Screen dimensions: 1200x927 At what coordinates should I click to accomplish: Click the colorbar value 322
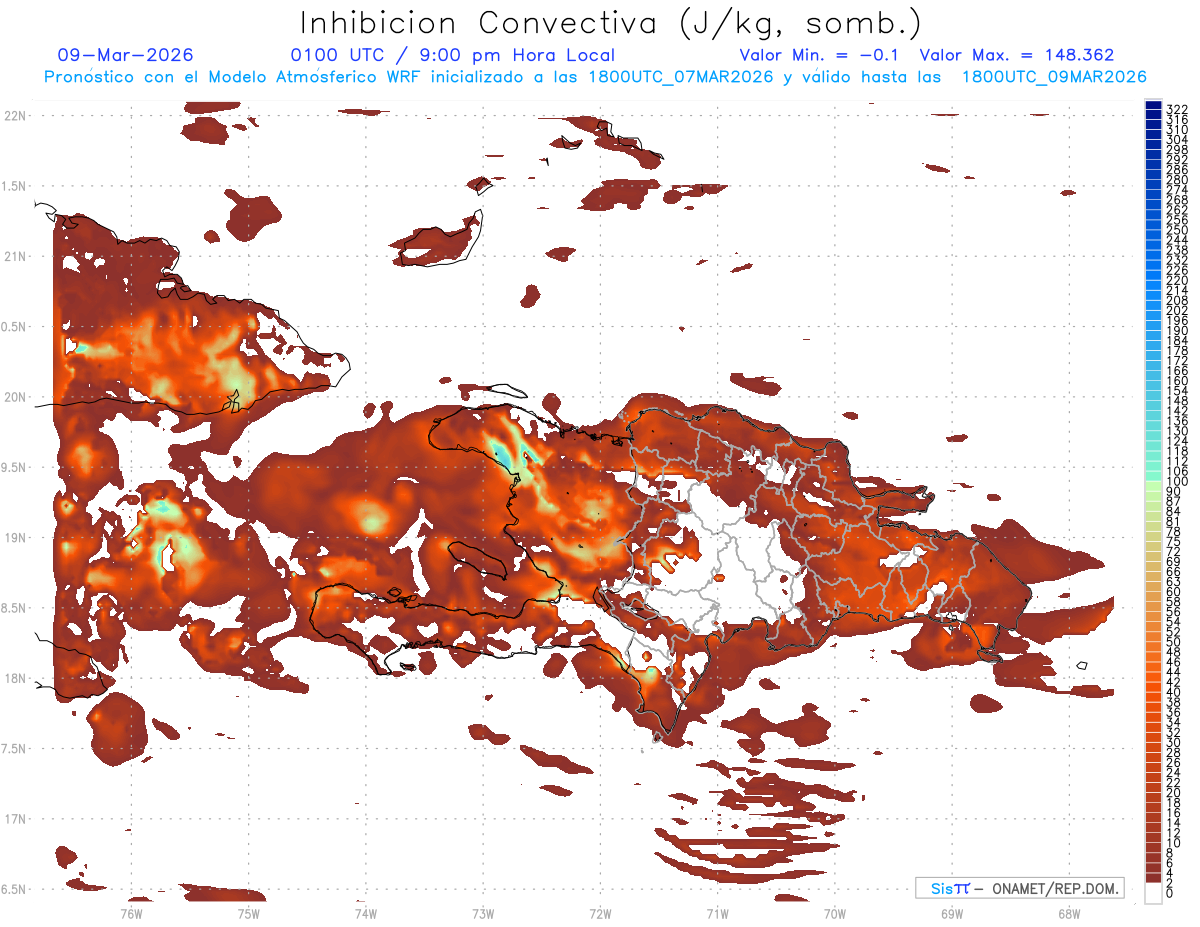(x=1176, y=109)
